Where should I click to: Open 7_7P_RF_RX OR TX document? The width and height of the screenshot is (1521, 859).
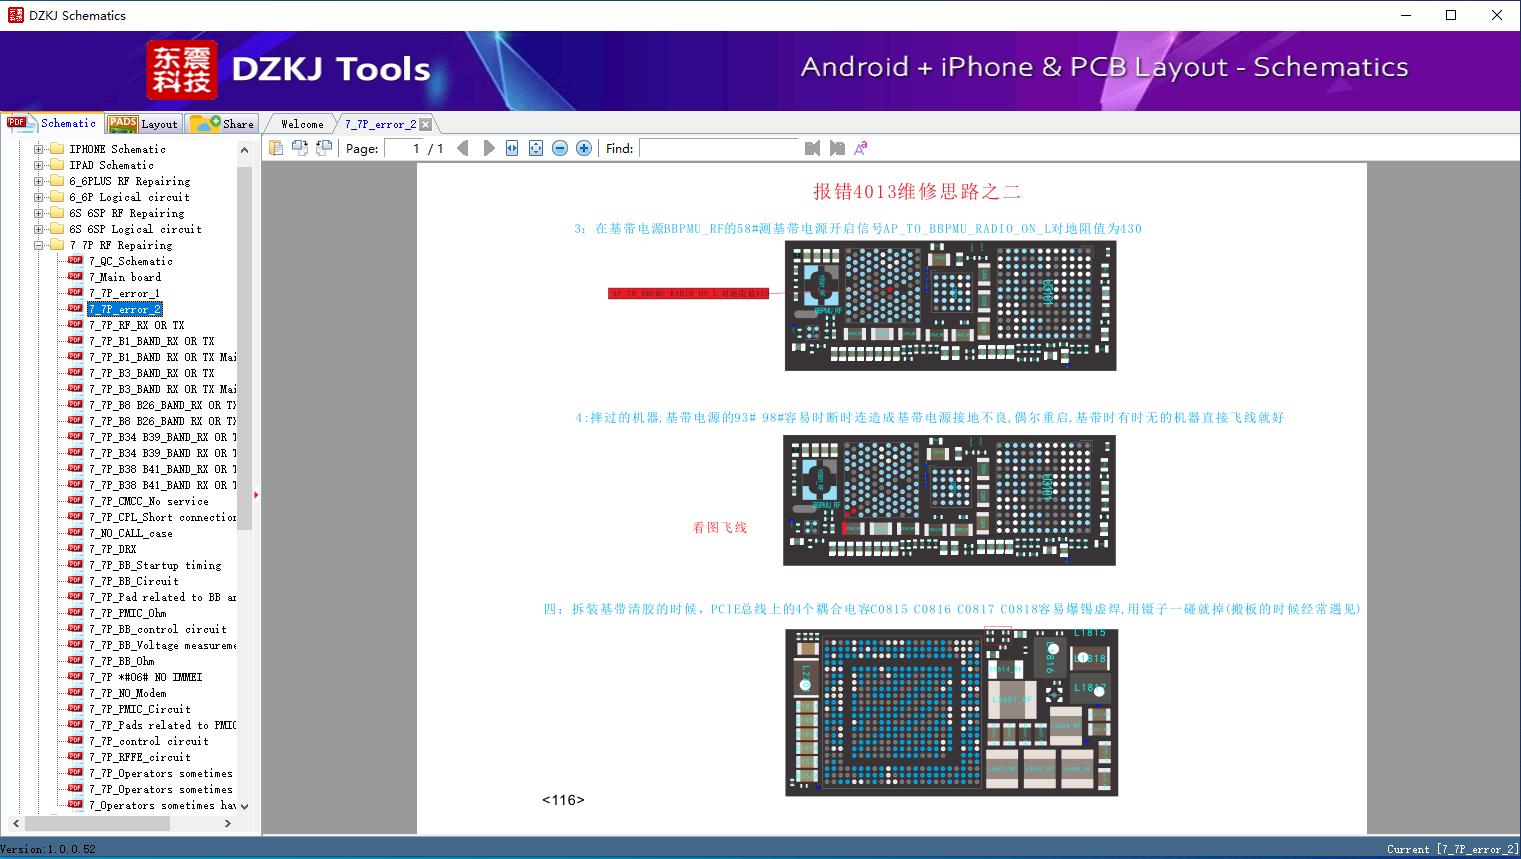pos(136,325)
